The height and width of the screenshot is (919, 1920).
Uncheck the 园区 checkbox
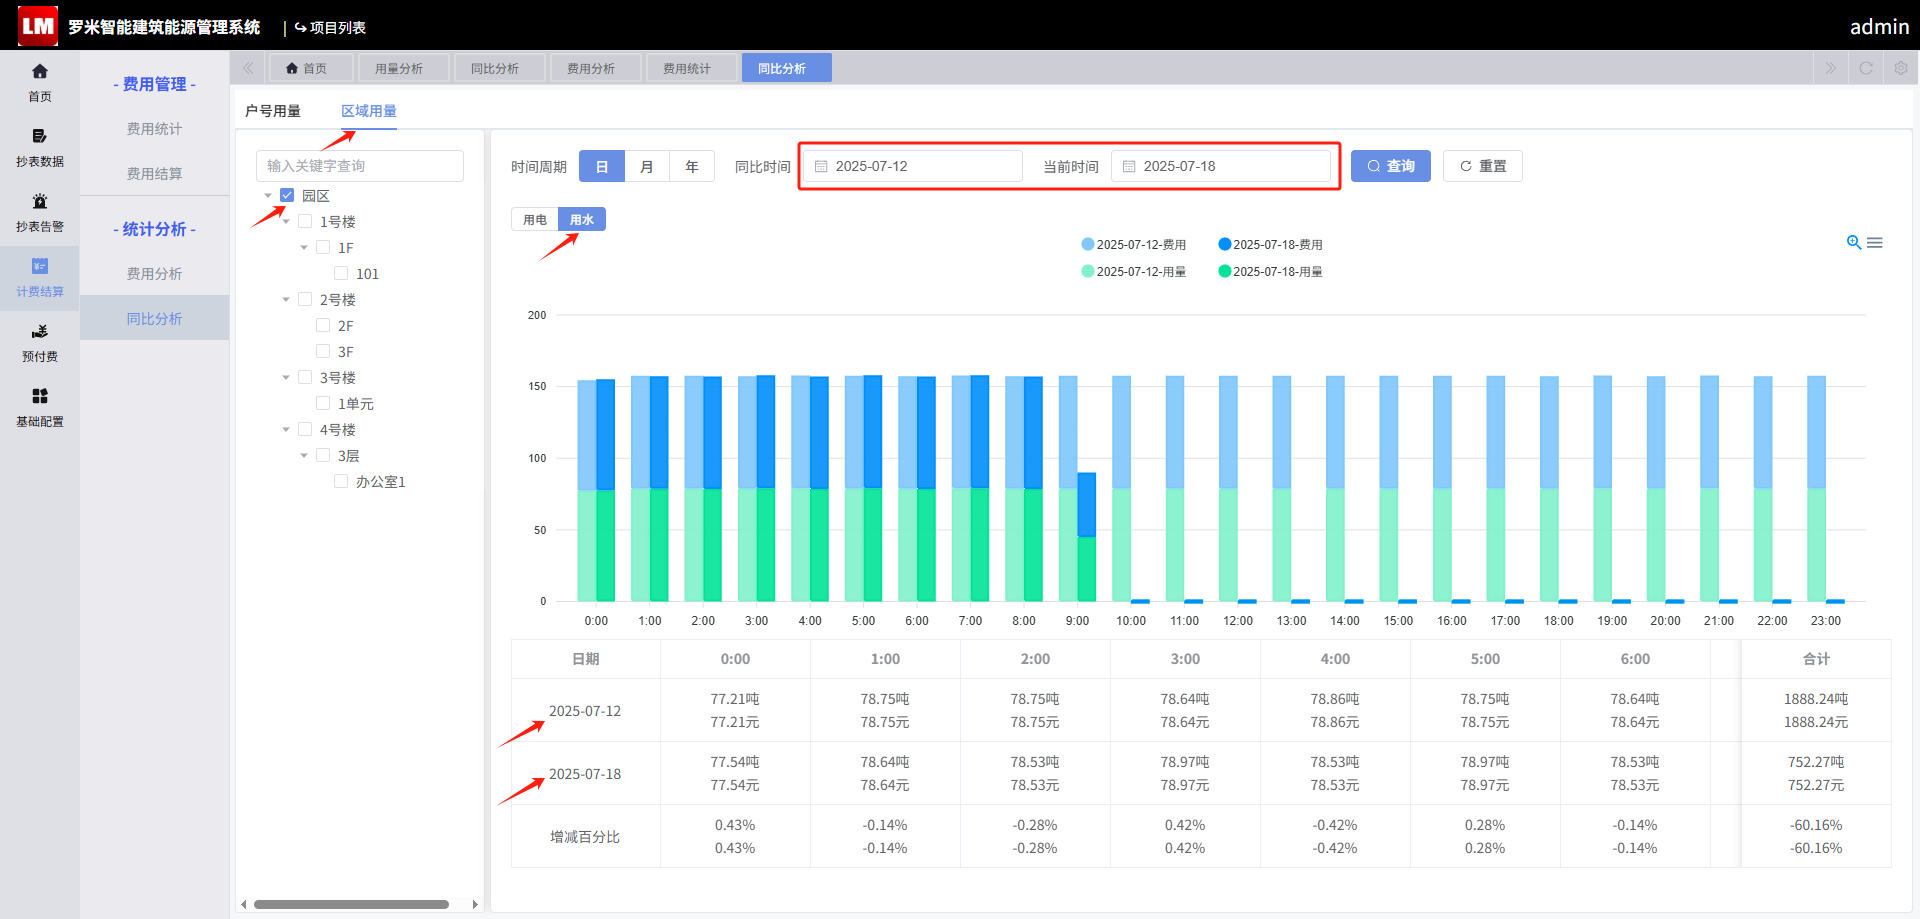click(x=287, y=195)
